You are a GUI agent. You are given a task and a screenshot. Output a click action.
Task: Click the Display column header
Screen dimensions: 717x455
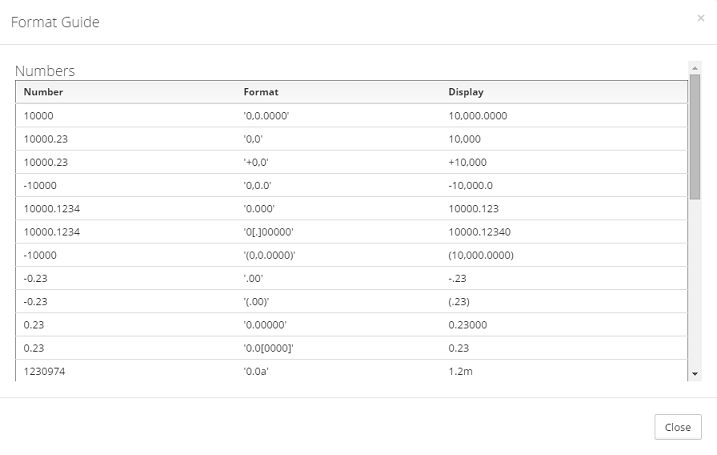[466, 92]
